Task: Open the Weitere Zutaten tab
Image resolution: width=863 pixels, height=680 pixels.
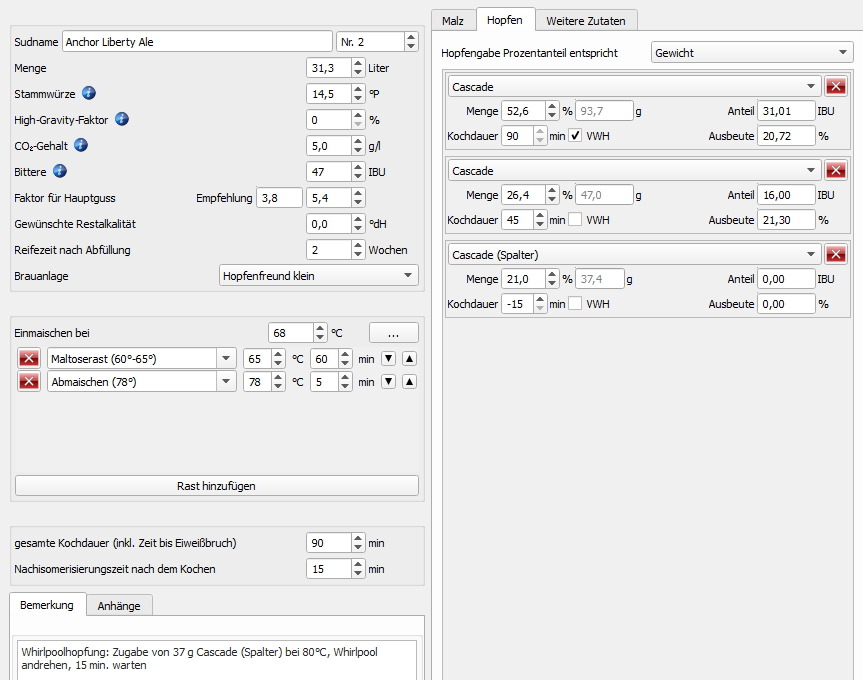Action: click(586, 20)
